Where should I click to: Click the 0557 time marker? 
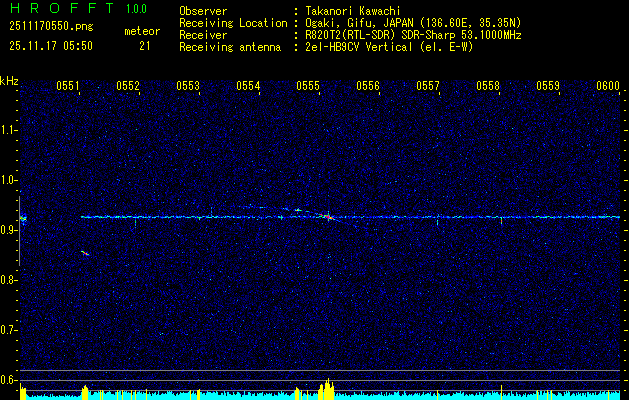[x=428, y=85]
